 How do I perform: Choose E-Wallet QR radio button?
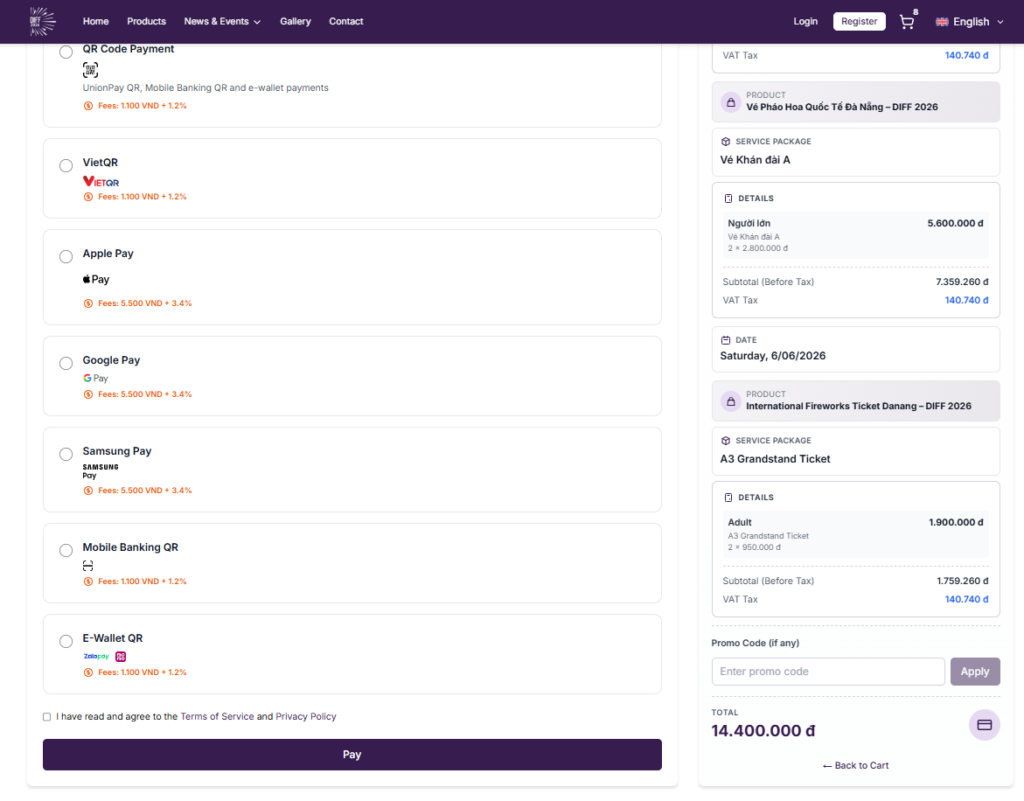click(66, 641)
